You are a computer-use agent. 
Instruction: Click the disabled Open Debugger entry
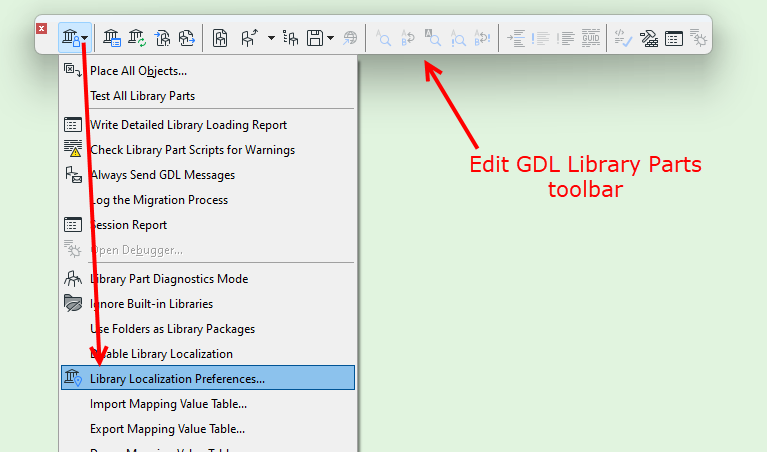(207, 250)
